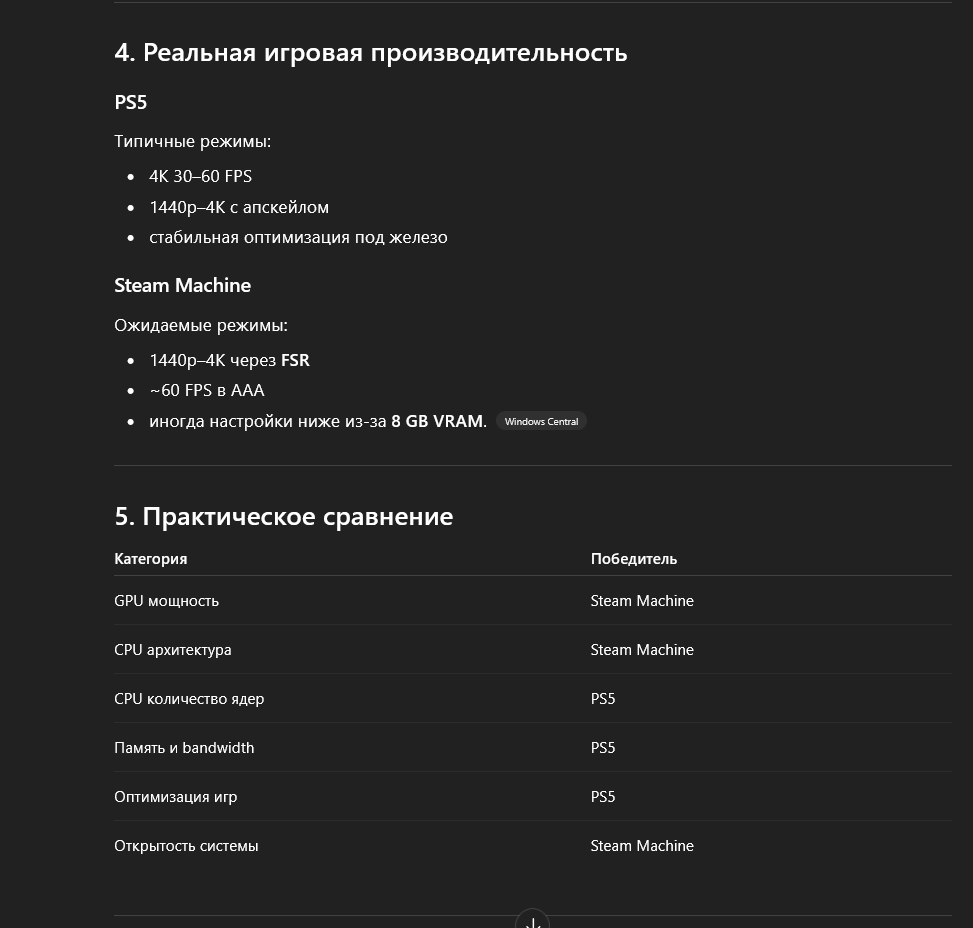Click the "4K 30–60 FPS" bullet item
The width and height of the screenshot is (973, 928).
click(200, 176)
